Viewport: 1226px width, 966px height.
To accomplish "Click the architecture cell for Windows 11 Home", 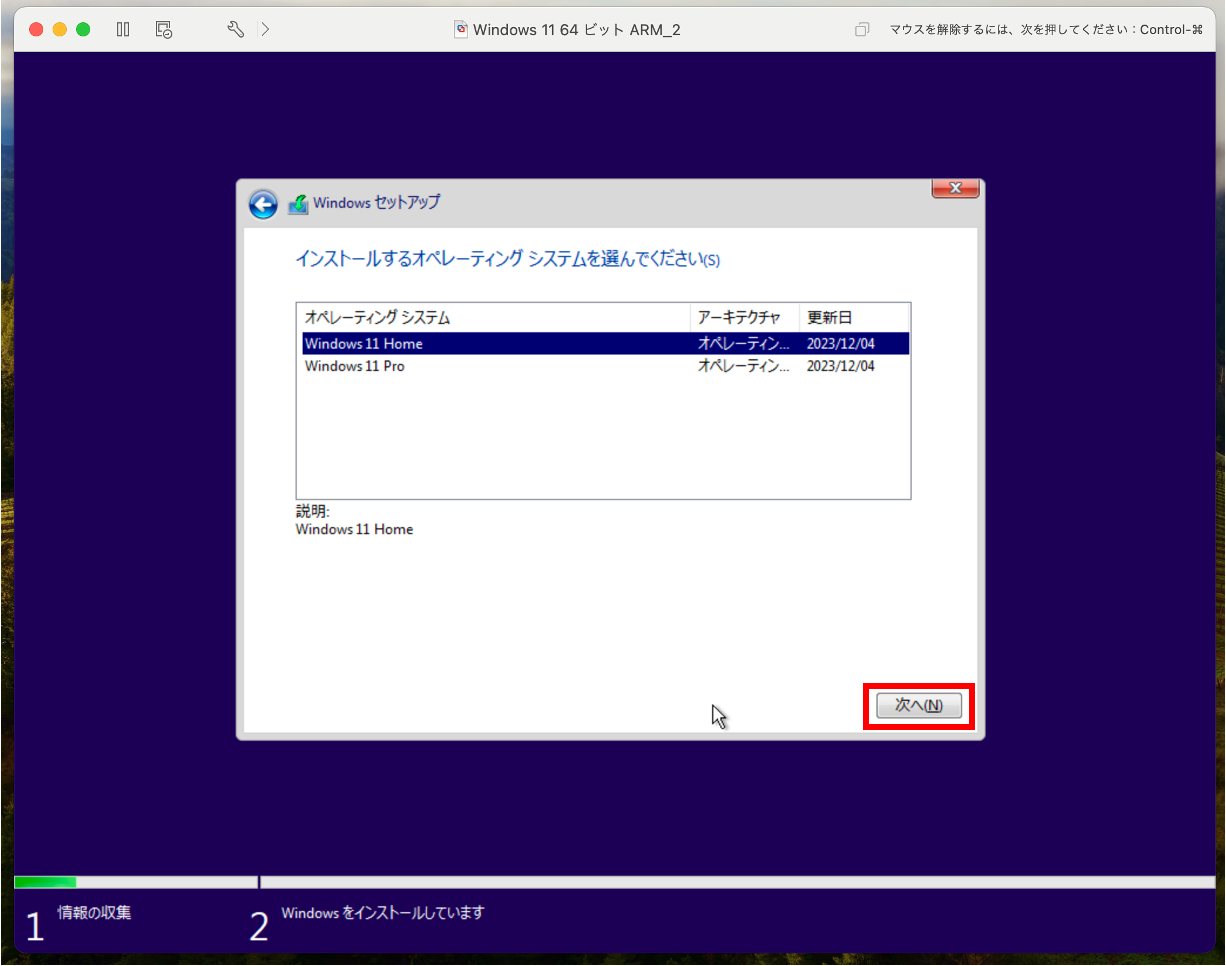I will [x=744, y=343].
